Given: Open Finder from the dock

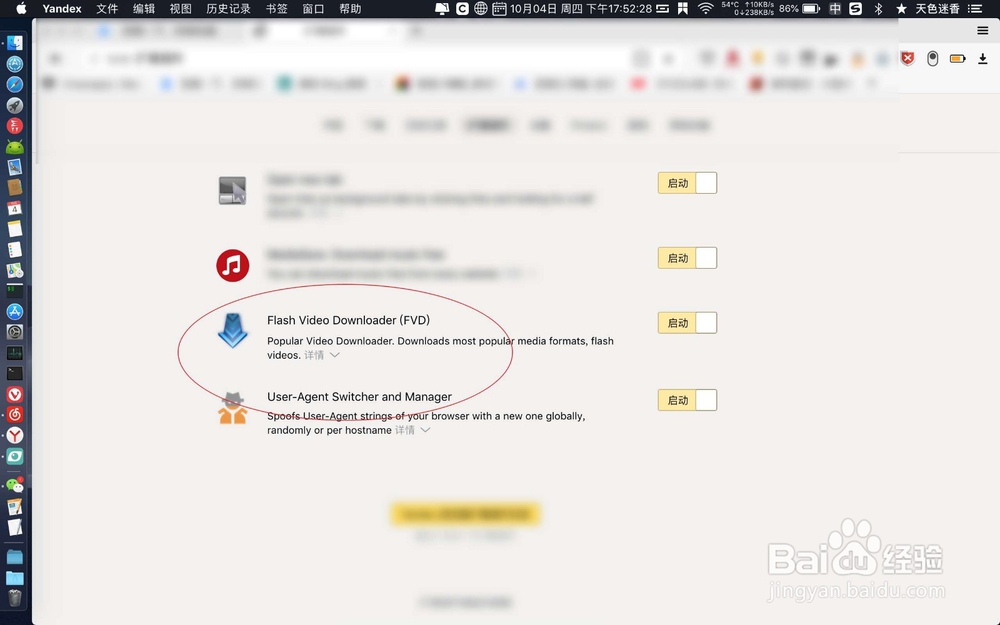Looking at the screenshot, I should (15, 43).
